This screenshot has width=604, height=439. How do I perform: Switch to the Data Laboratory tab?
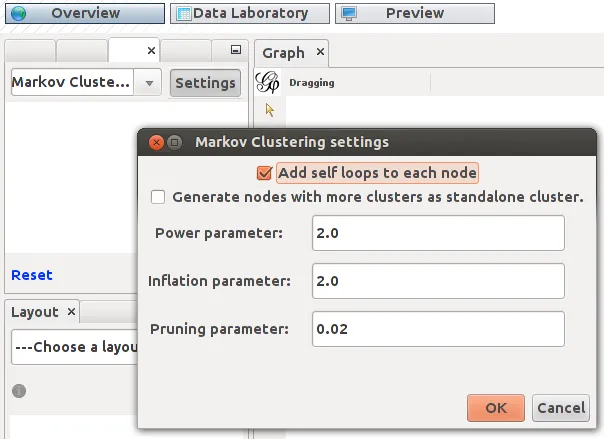coord(250,13)
